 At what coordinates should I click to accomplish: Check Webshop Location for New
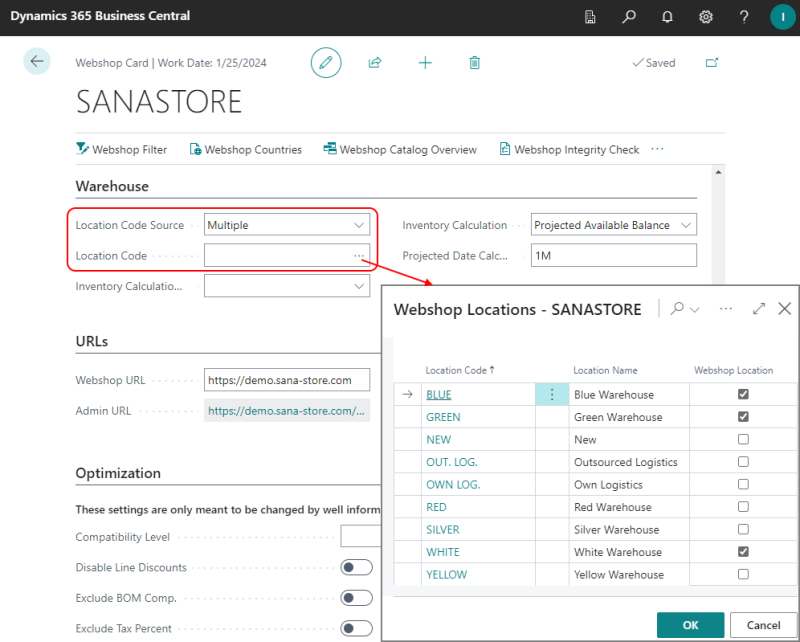coord(743,439)
